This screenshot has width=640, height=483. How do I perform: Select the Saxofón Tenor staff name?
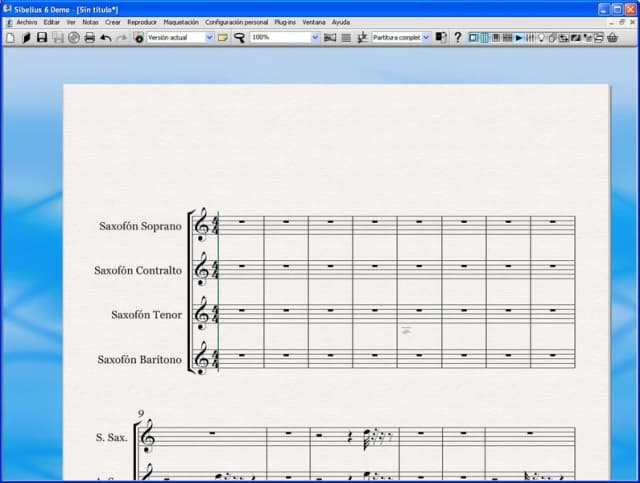tap(147, 315)
